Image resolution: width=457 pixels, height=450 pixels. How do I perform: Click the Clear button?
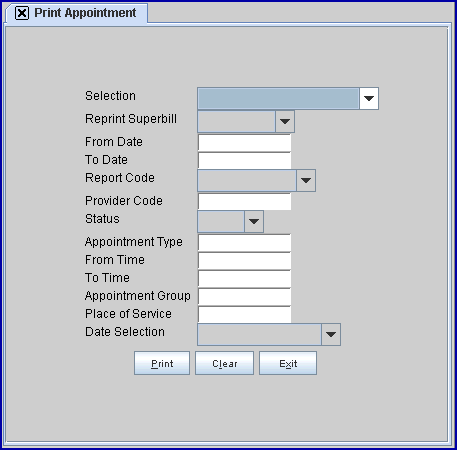224,363
